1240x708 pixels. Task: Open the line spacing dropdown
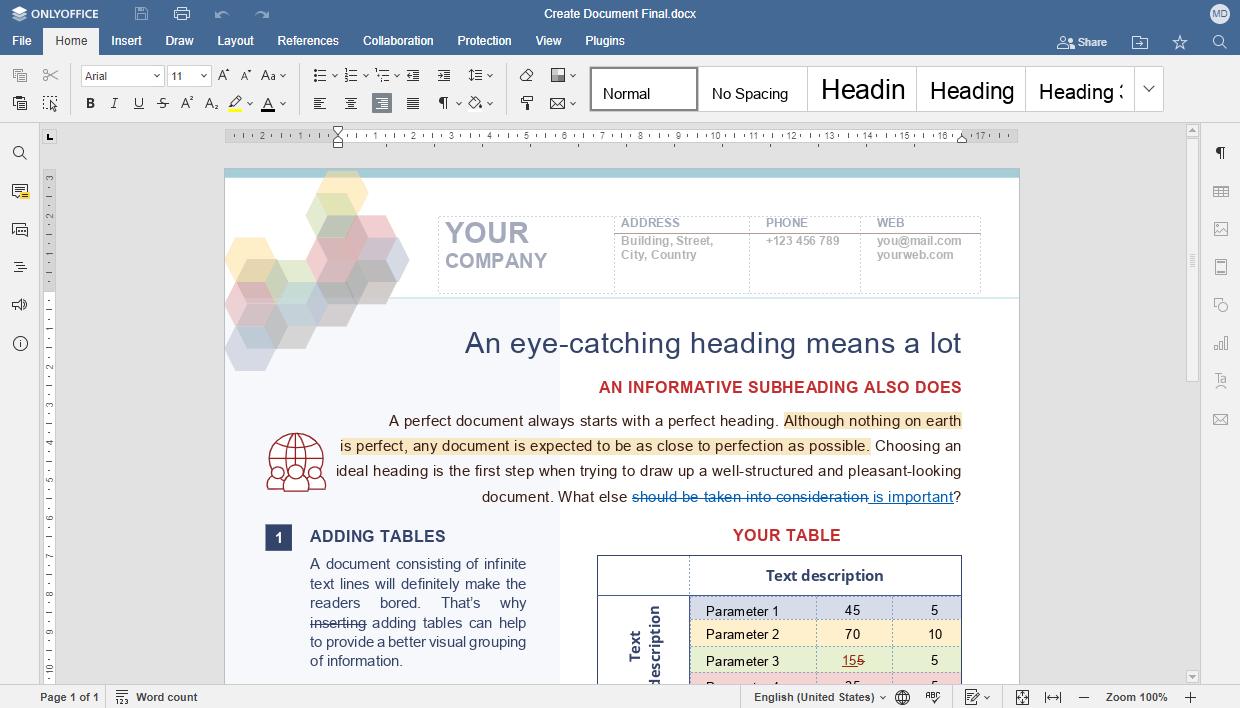click(479, 75)
